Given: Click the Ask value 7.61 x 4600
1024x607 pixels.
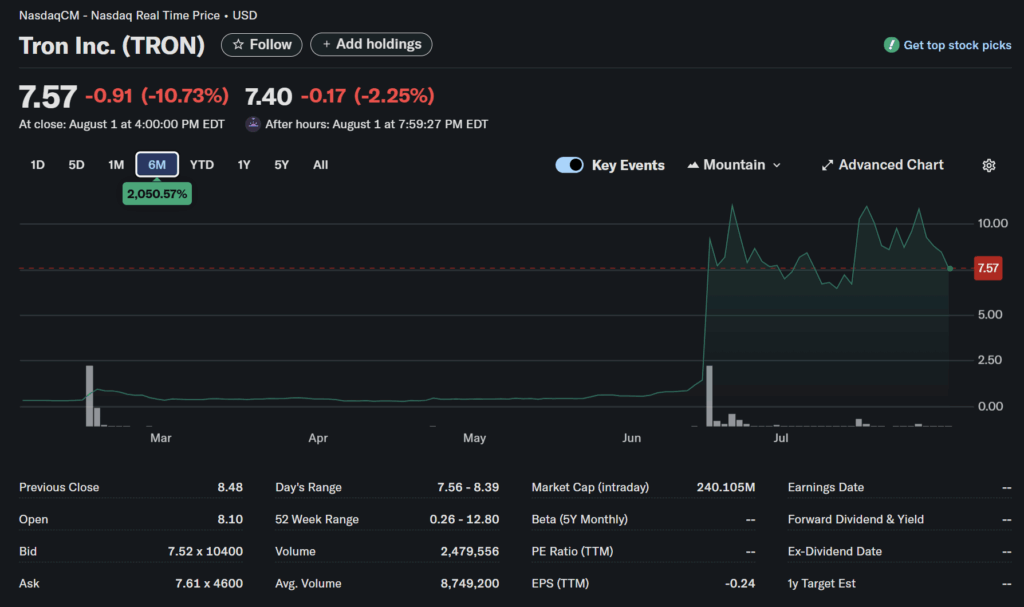Looking at the screenshot, I should tap(209, 583).
